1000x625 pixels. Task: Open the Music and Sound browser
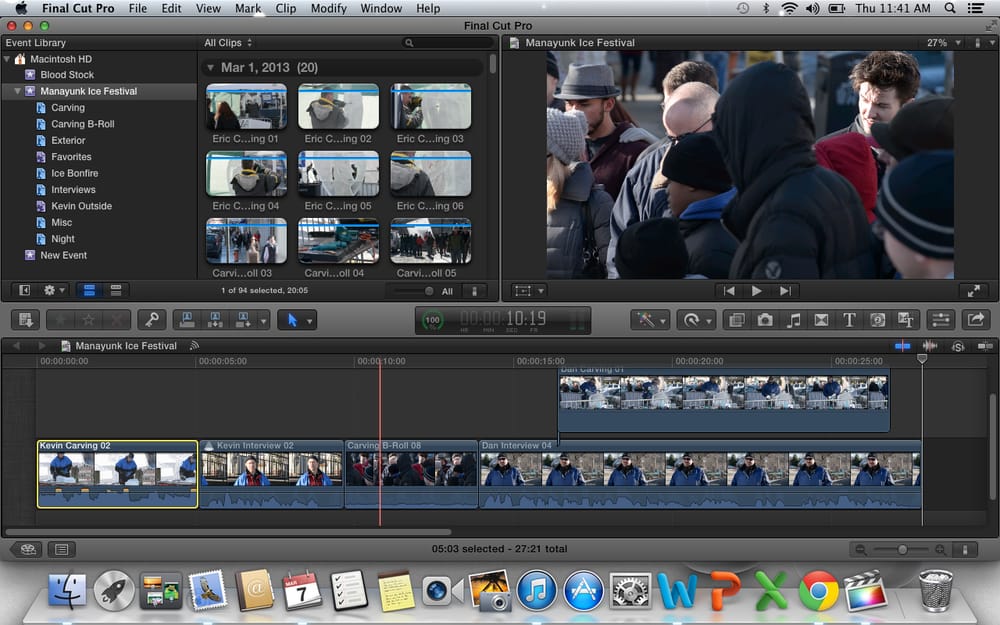click(793, 320)
